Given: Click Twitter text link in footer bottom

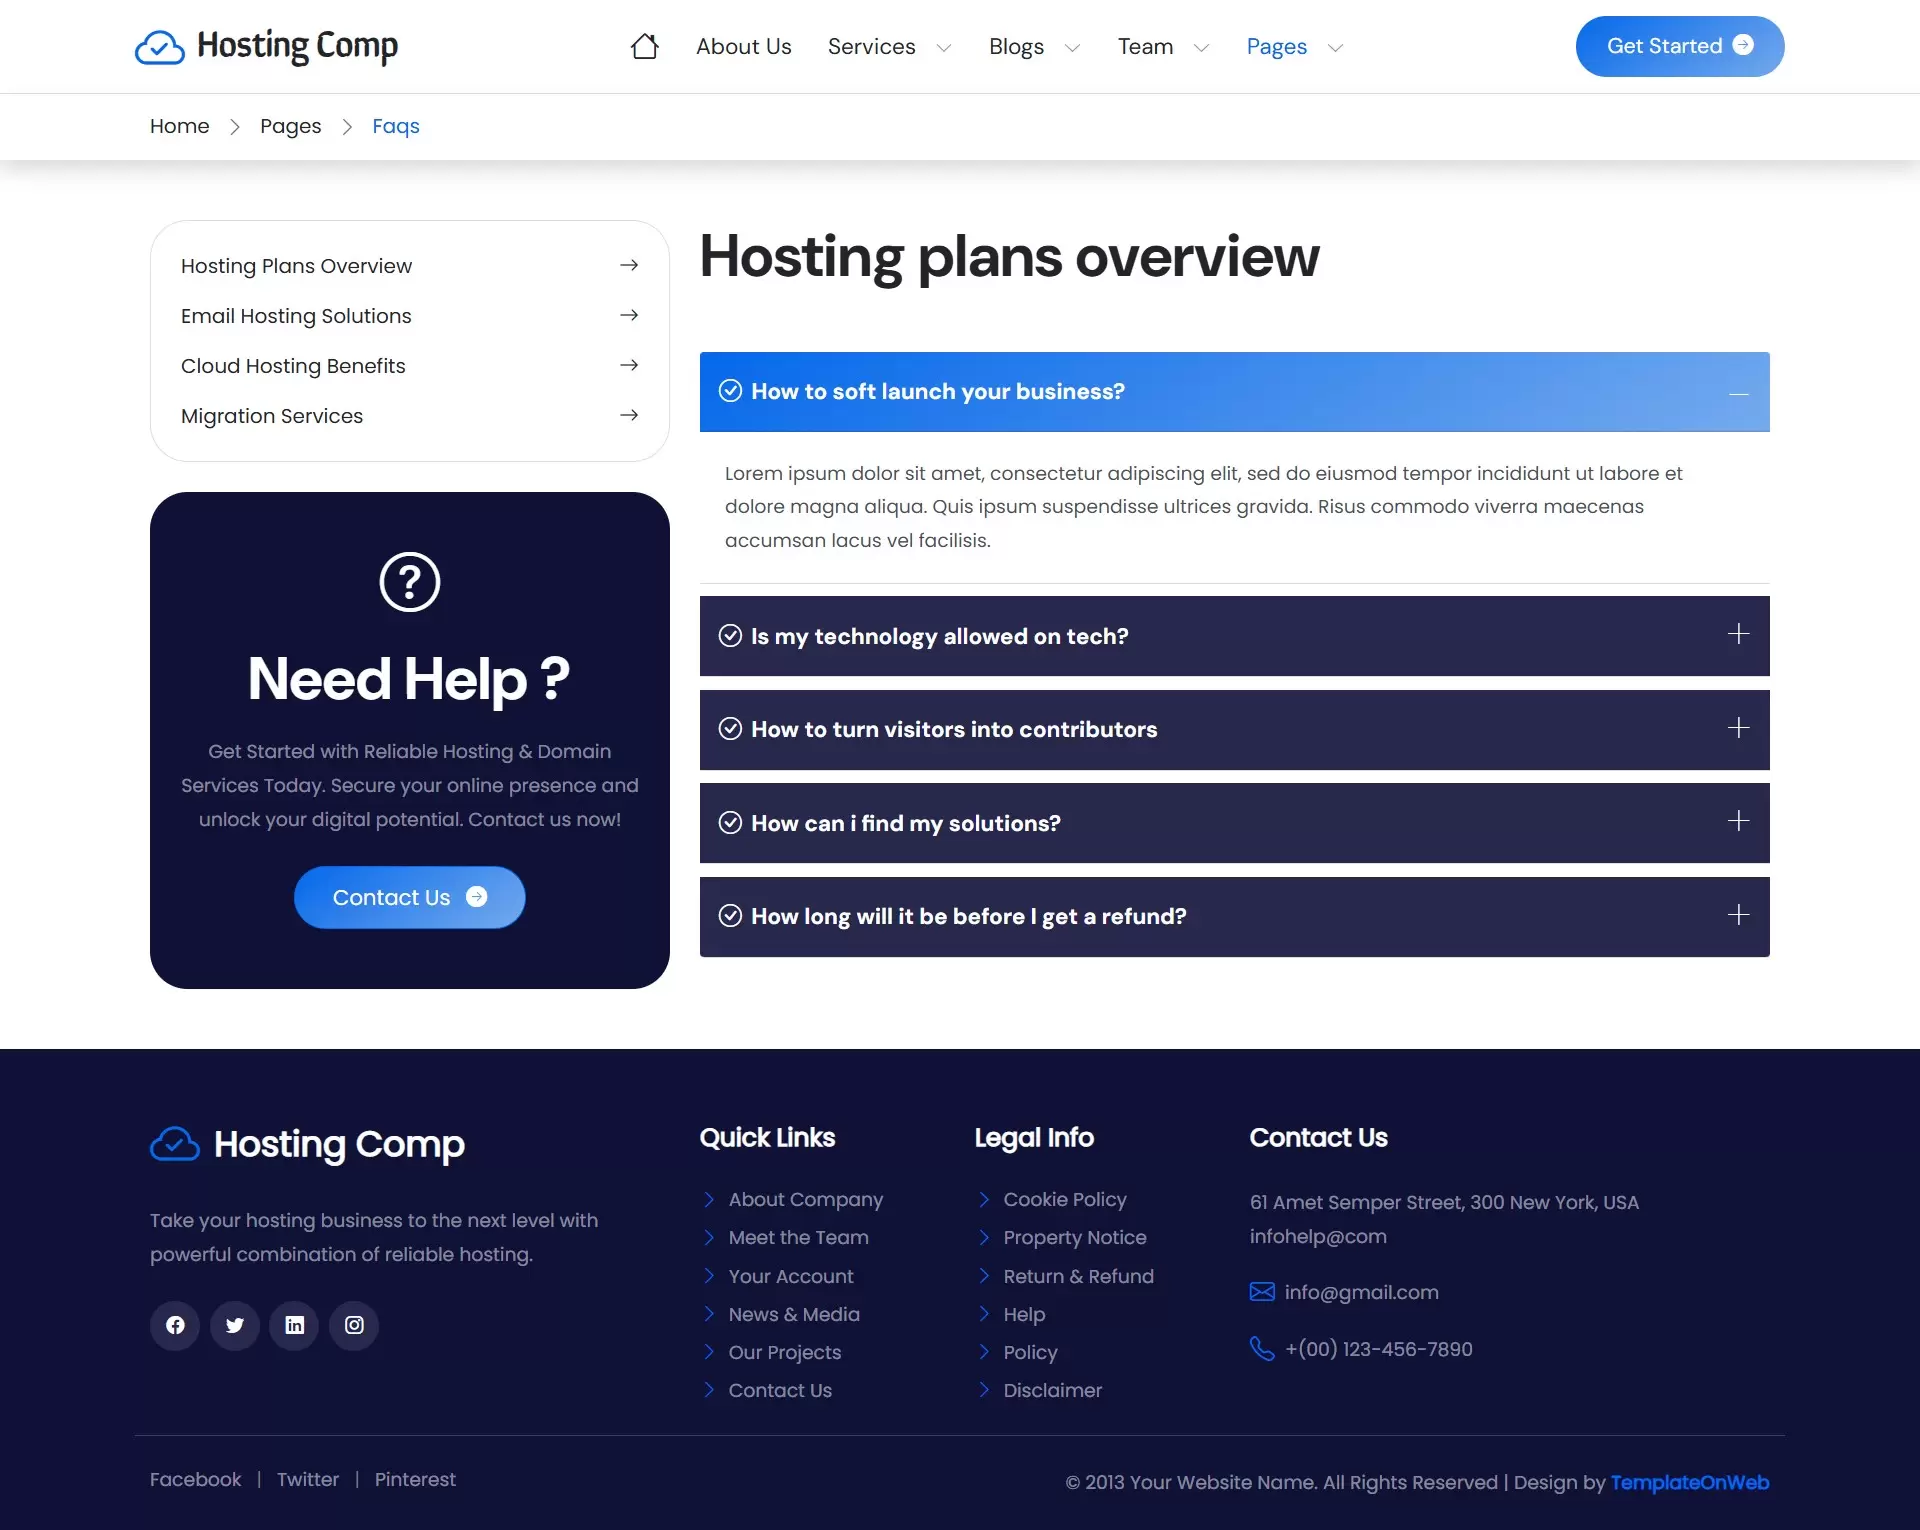Looking at the screenshot, I should click(x=308, y=1479).
